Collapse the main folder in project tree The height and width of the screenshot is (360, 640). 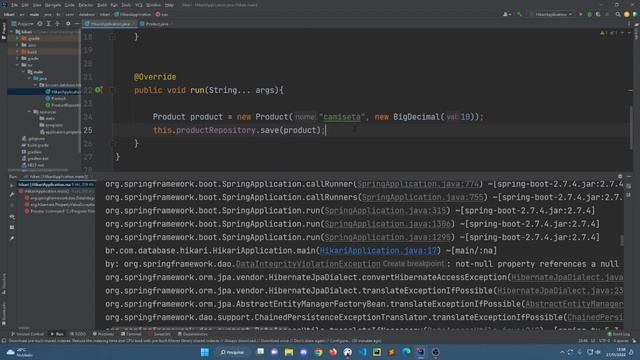point(24,72)
